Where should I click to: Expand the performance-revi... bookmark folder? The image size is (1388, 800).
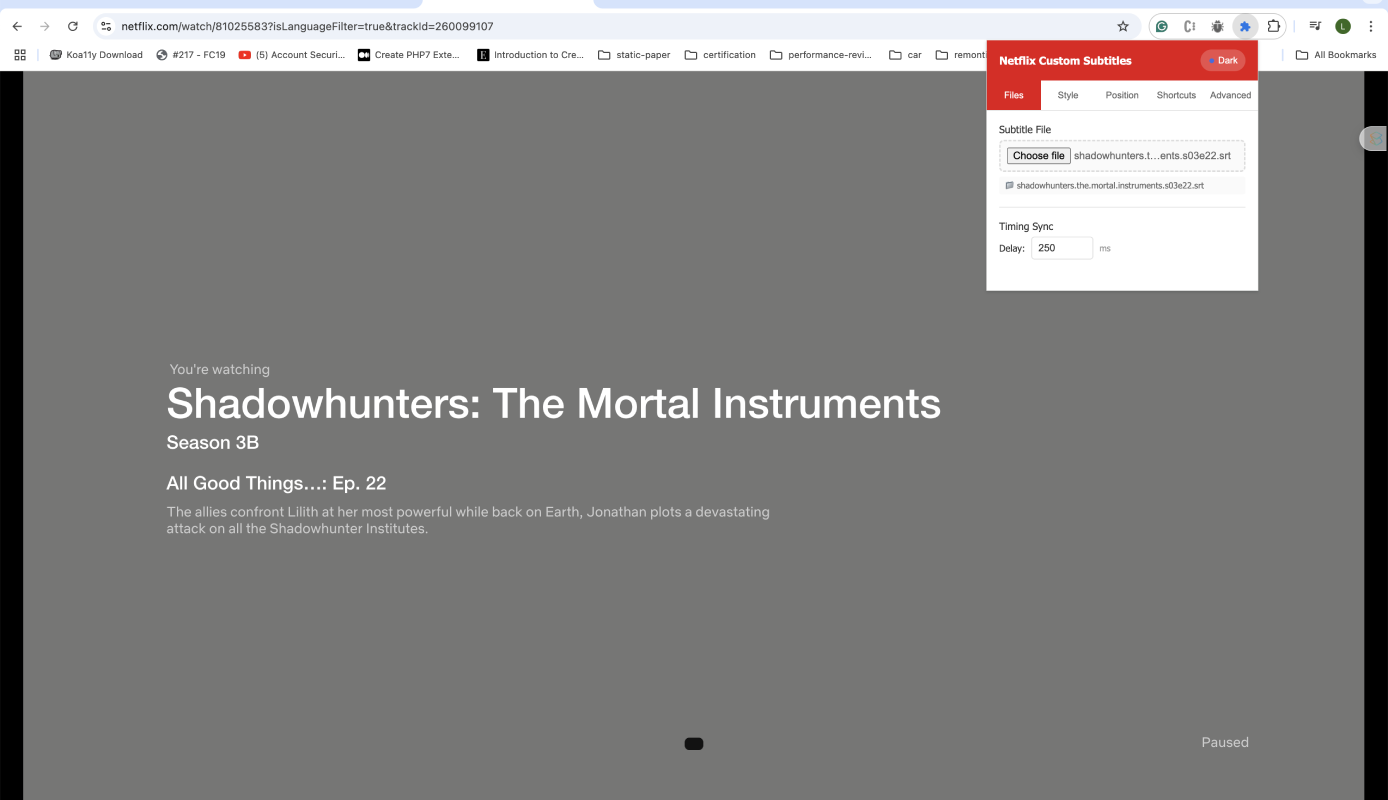tap(823, 55)
